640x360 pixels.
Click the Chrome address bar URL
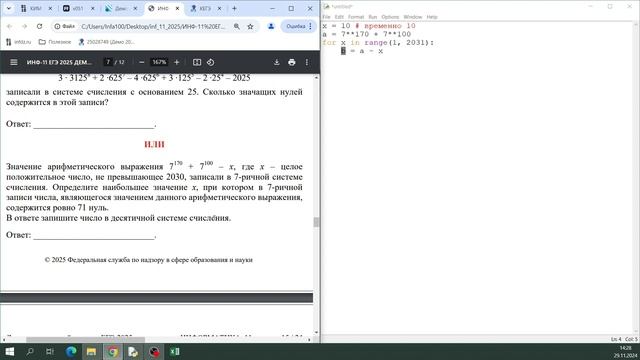pyautogui.click(x=153, y=26)
